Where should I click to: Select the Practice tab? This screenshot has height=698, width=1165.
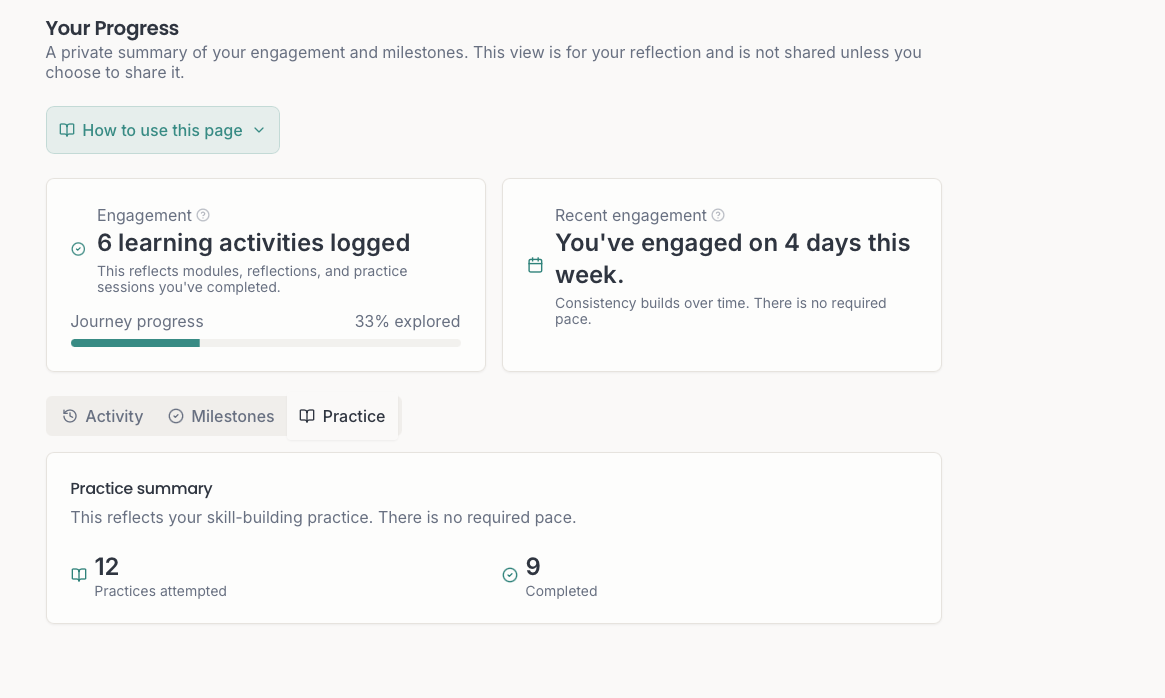343,416
